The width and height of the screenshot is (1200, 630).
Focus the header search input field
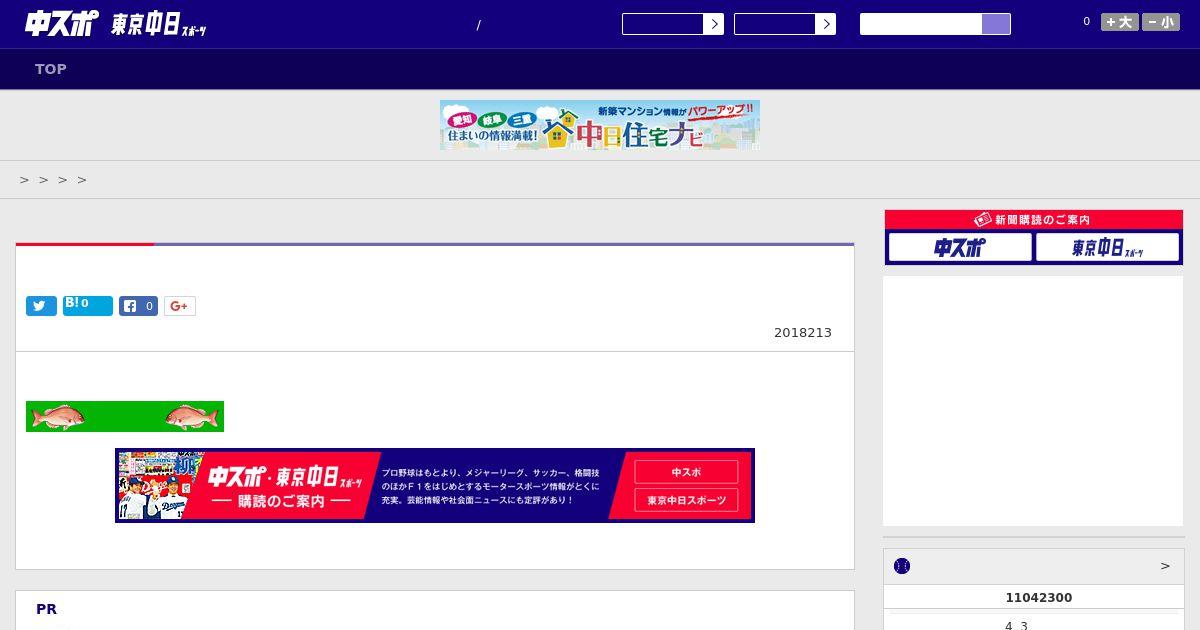921,24
